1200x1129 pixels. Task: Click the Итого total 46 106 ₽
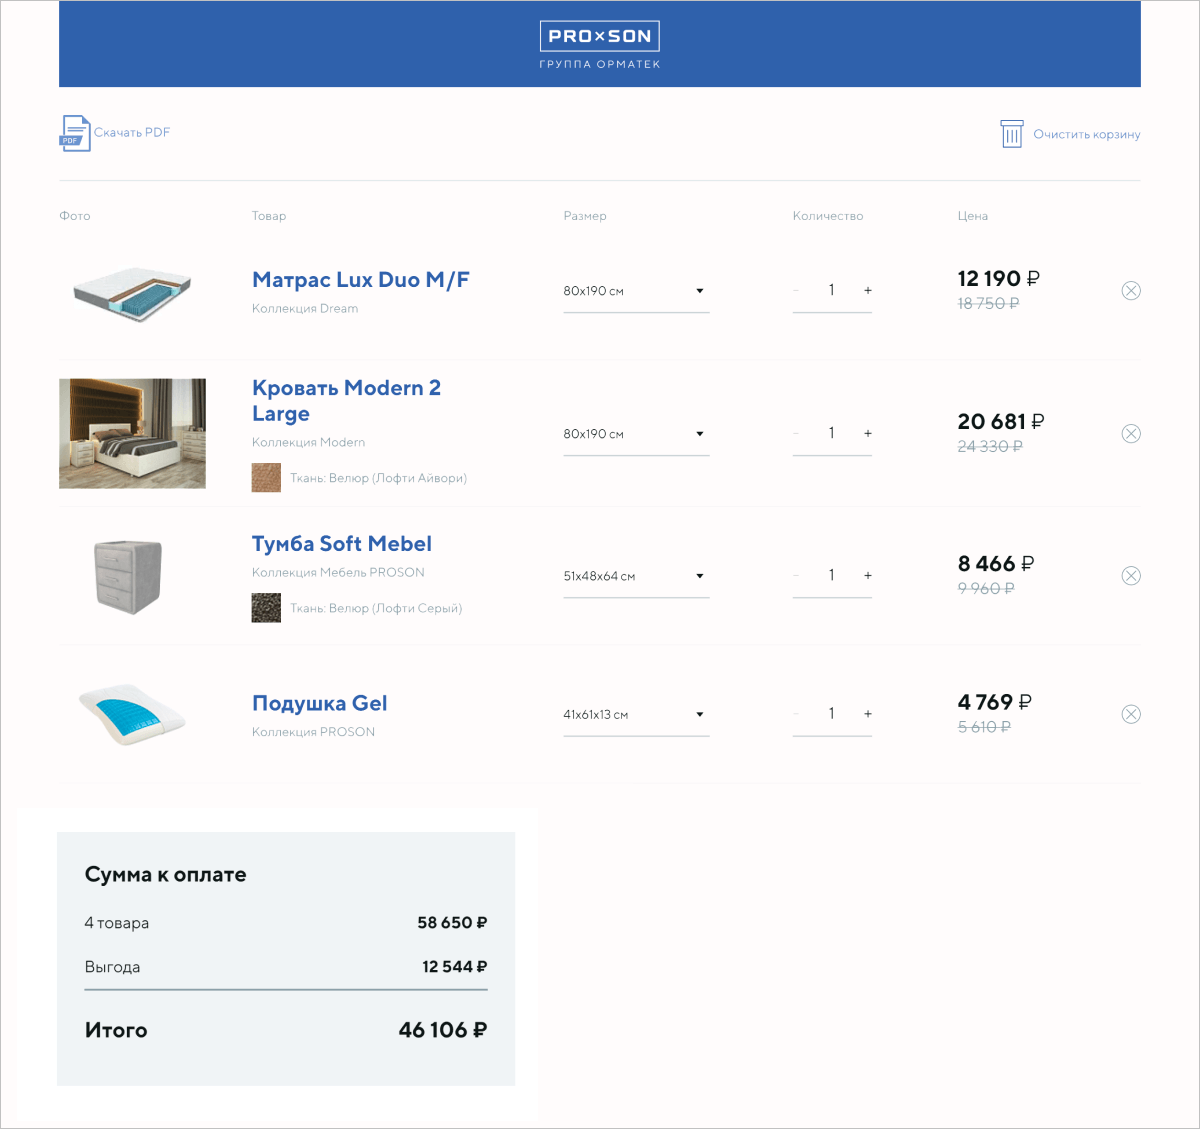coord(443,1030)
